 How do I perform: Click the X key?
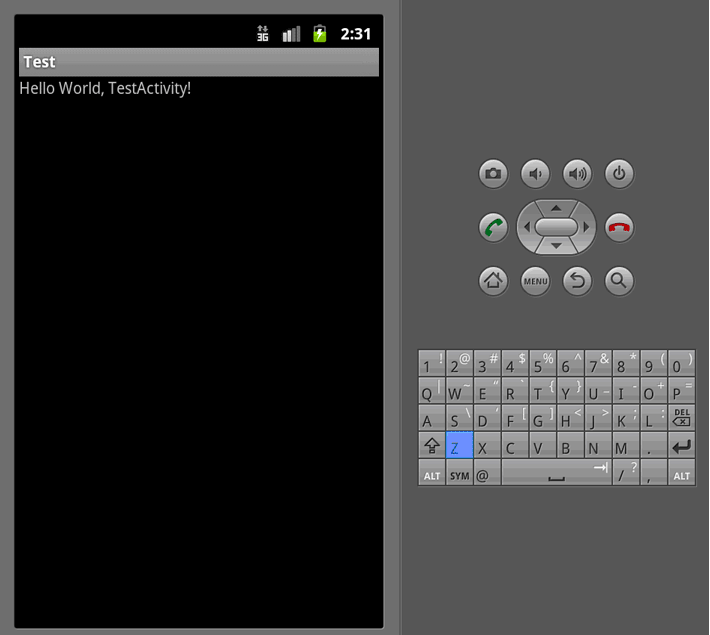coord(487,445)
